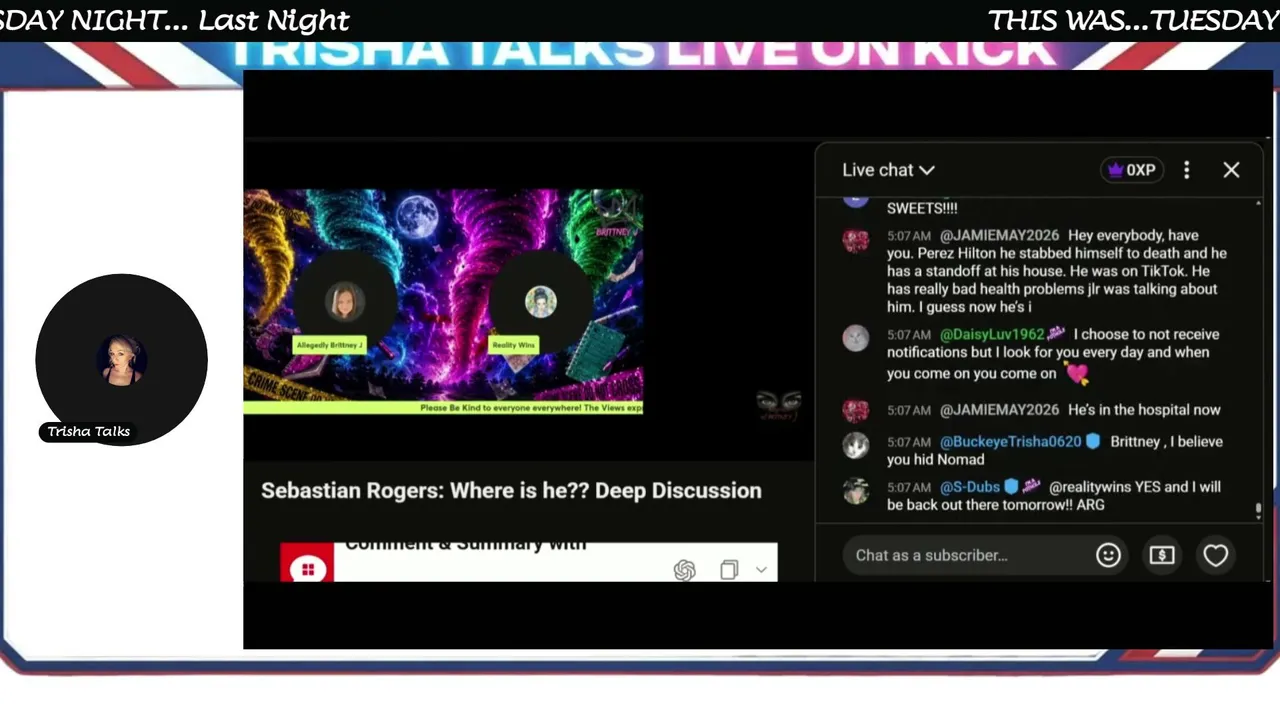Screen dimensions: 1280x720
Task: Click the copy icon in summary bar
Action: [729, 570]
